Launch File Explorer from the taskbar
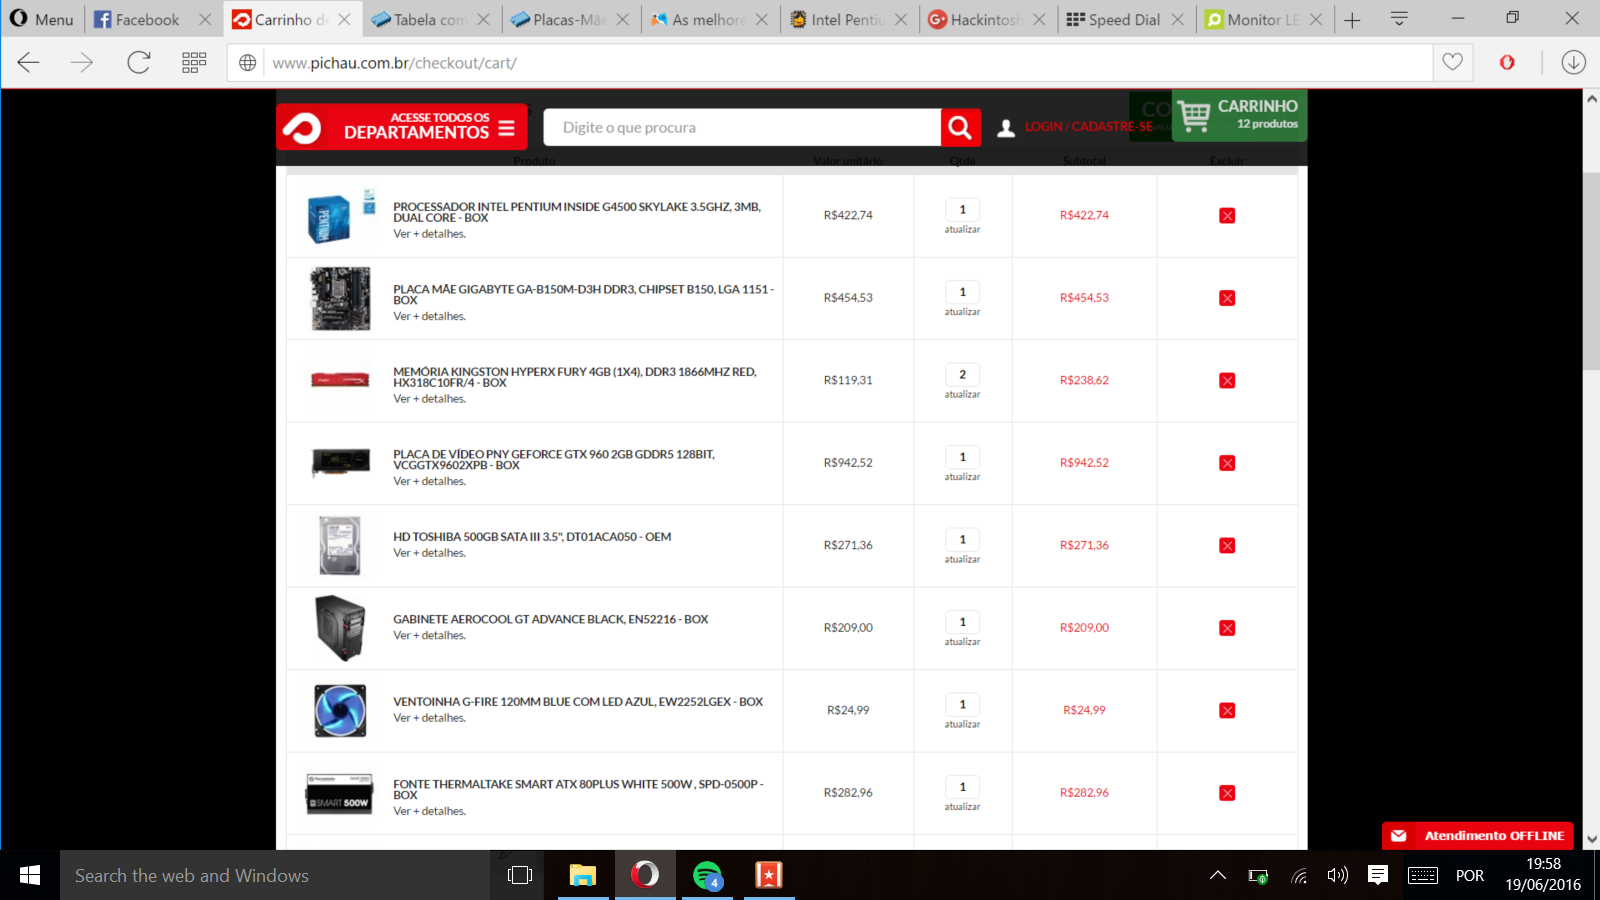Image resolution: width=1600 pixels, height=900 pixels. click(x=583, y=875)
